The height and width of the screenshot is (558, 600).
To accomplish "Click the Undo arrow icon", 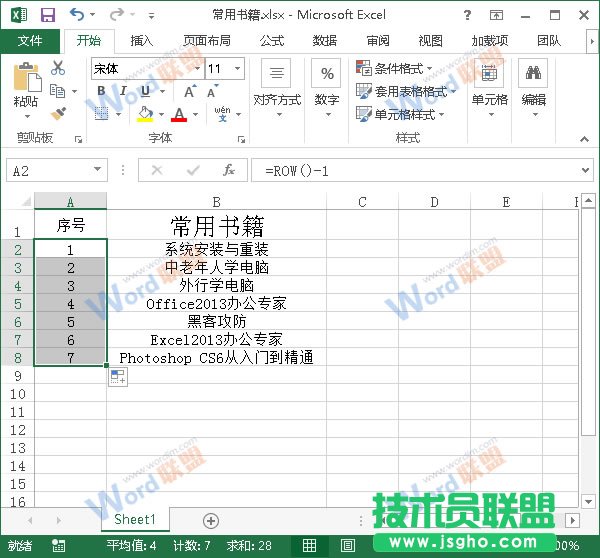I will (77, 15).
